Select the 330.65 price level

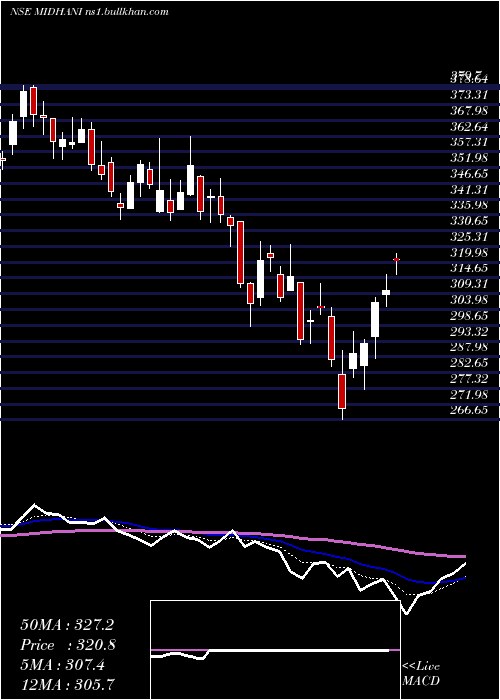pyautogui.click(x=469, y=221)
